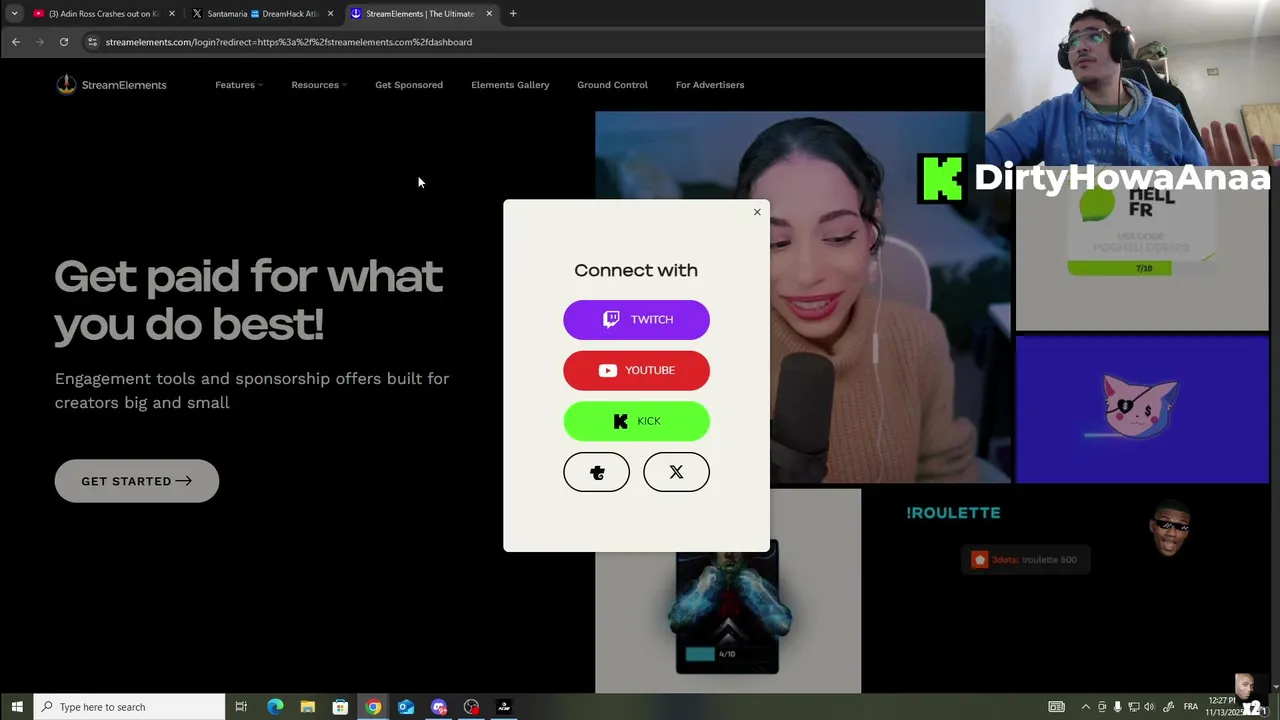Screen dimensions: 1280x720
Task: Click the pink cat widget thumbnail
Action: click(1142, 409)
